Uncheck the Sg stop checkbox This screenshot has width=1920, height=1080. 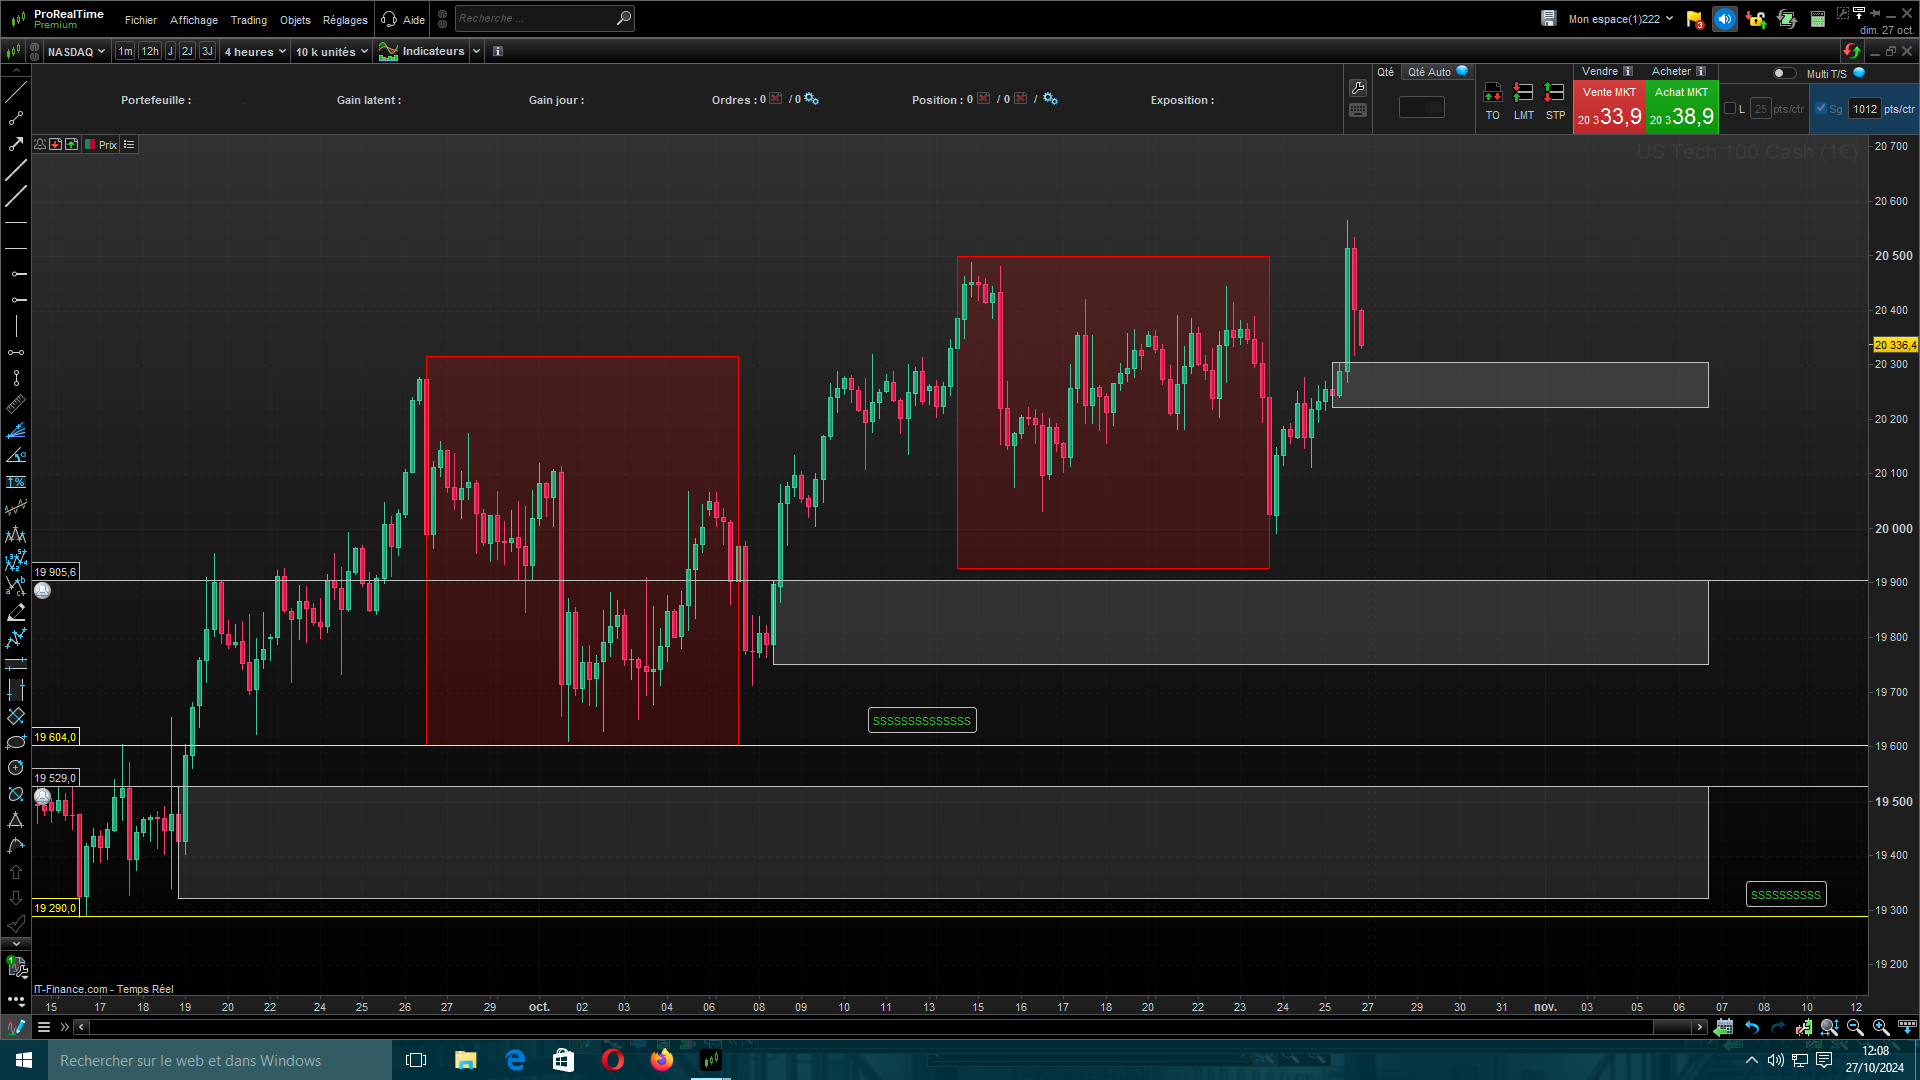[x=1821, y=109]
